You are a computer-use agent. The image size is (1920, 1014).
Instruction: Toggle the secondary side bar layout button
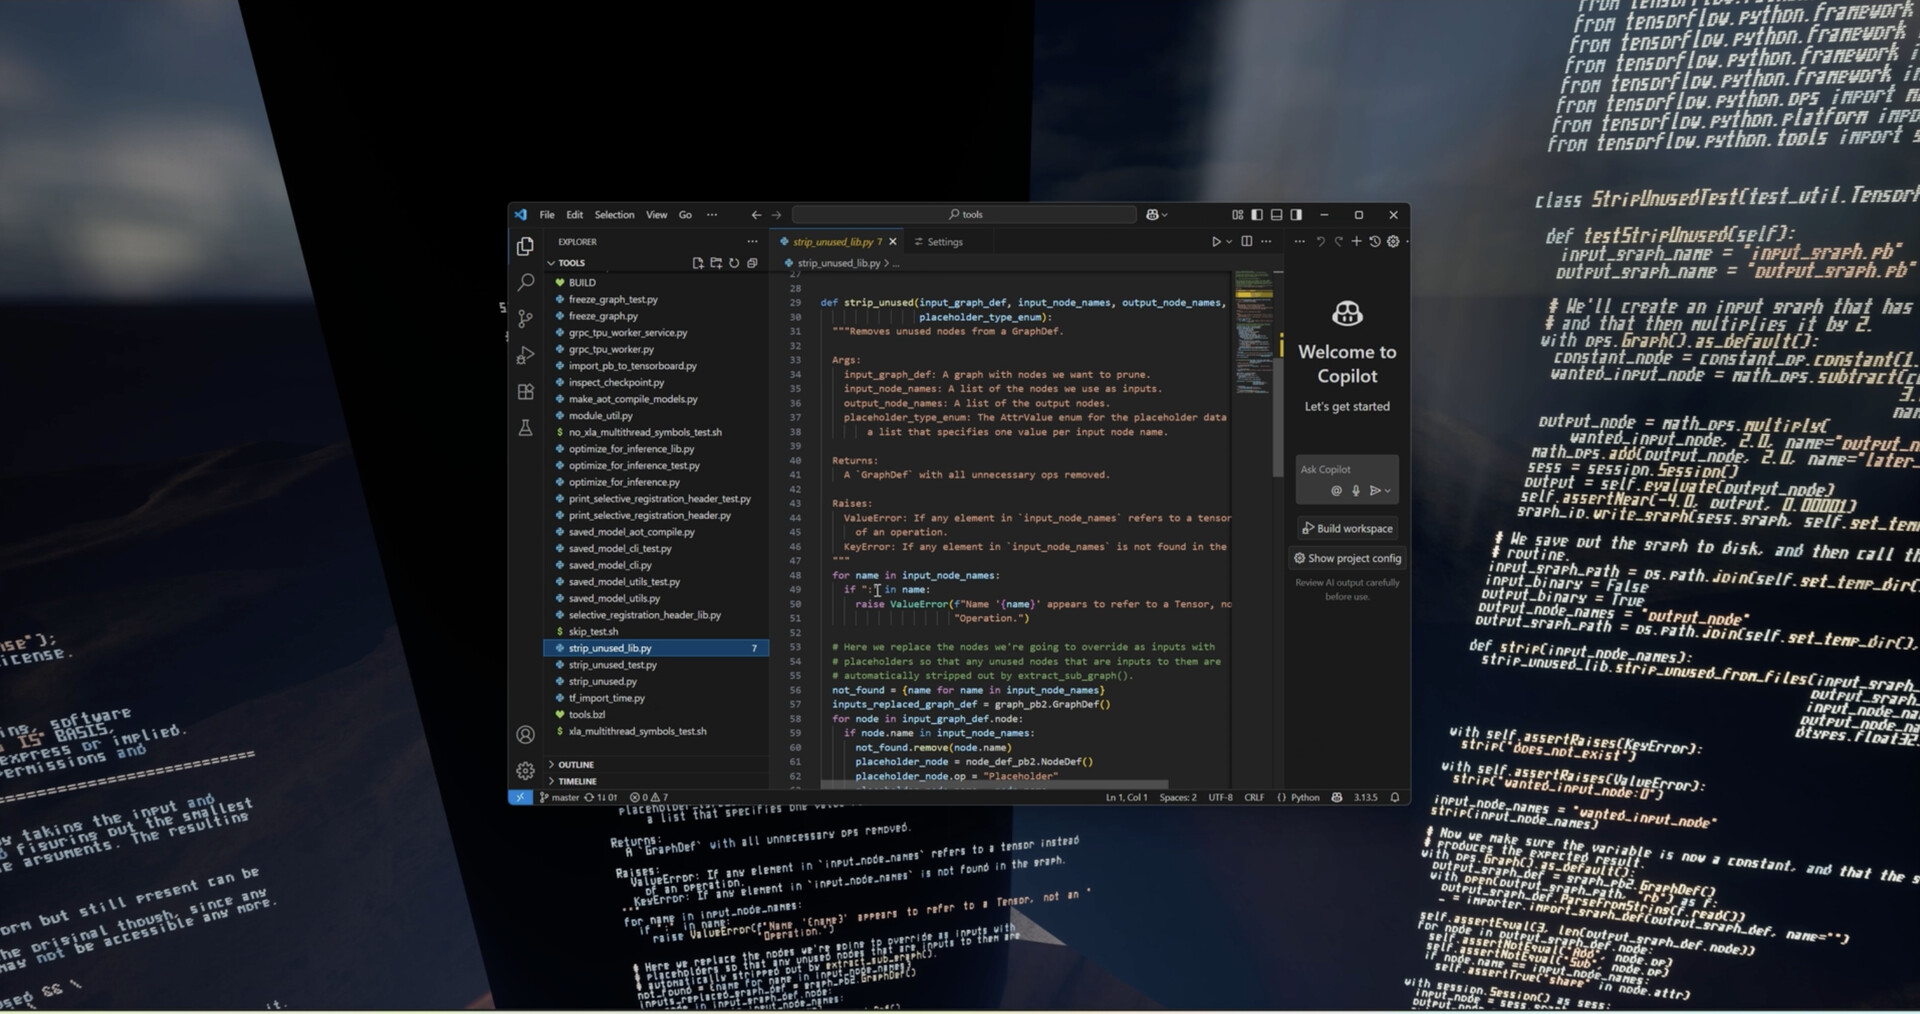click(x=1296, y=214)
